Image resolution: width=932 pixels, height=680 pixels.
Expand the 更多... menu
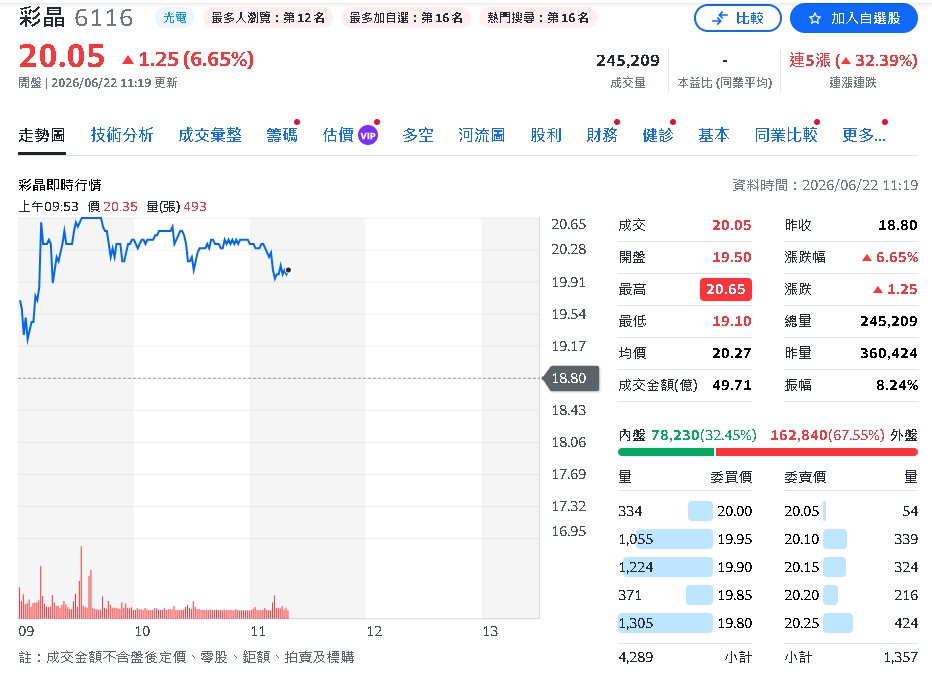click(x=864, y=136)
